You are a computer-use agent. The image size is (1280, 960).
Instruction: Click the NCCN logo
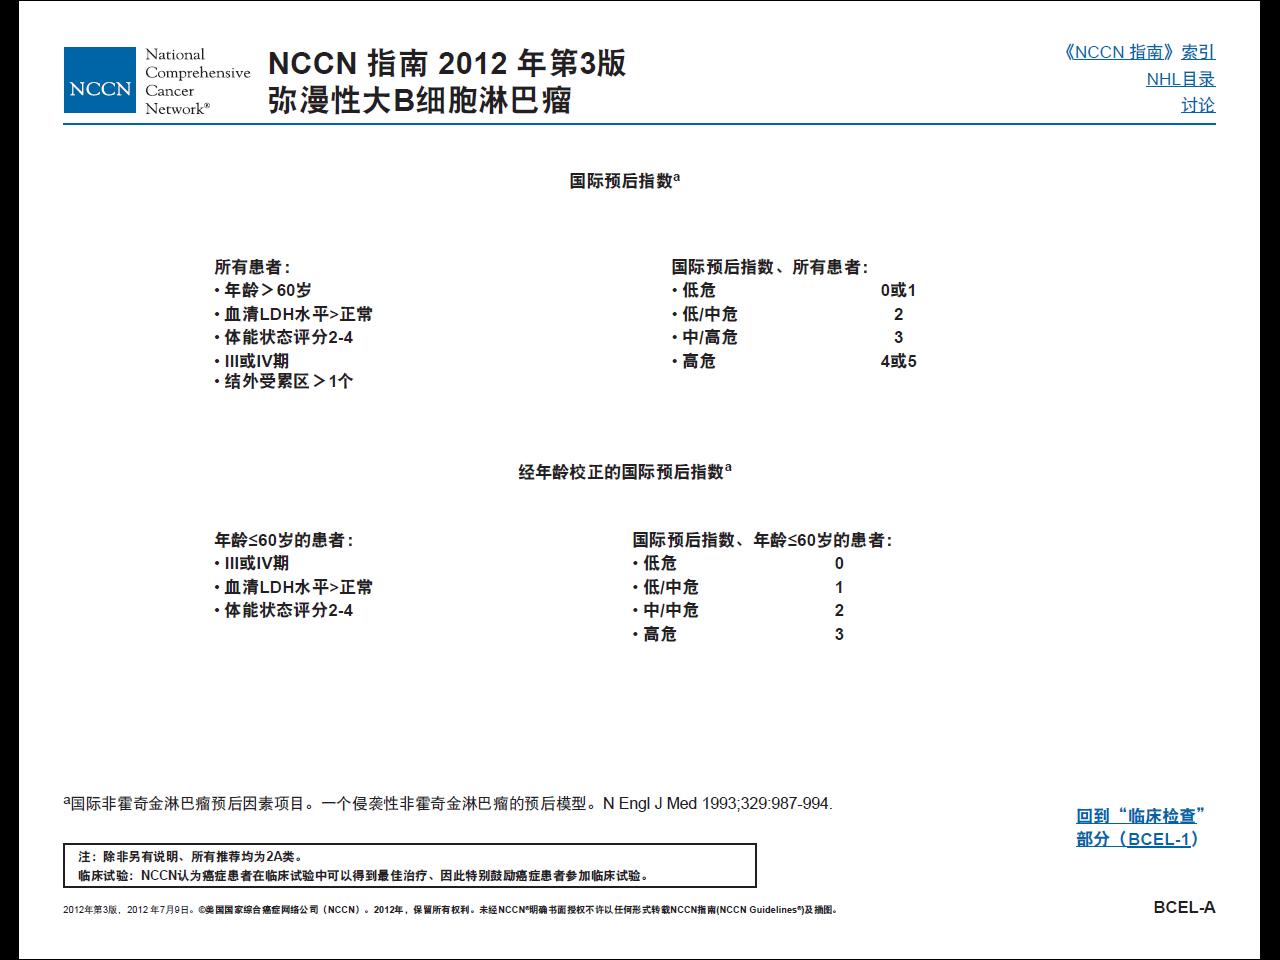(100, 80)
